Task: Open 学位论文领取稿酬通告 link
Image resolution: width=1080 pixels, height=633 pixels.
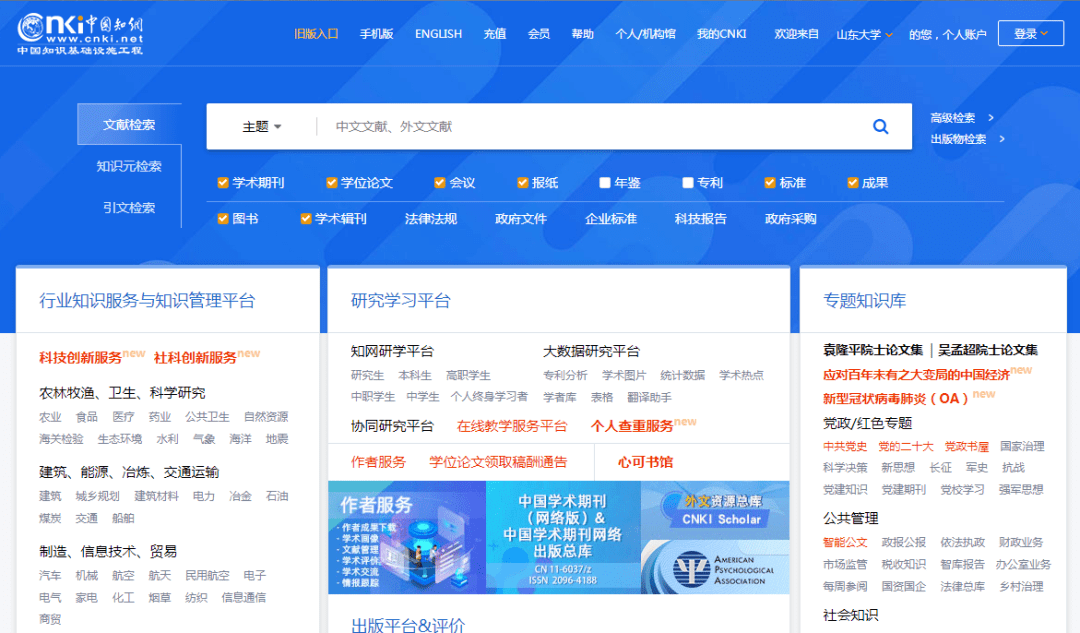Action: [498, 462]
